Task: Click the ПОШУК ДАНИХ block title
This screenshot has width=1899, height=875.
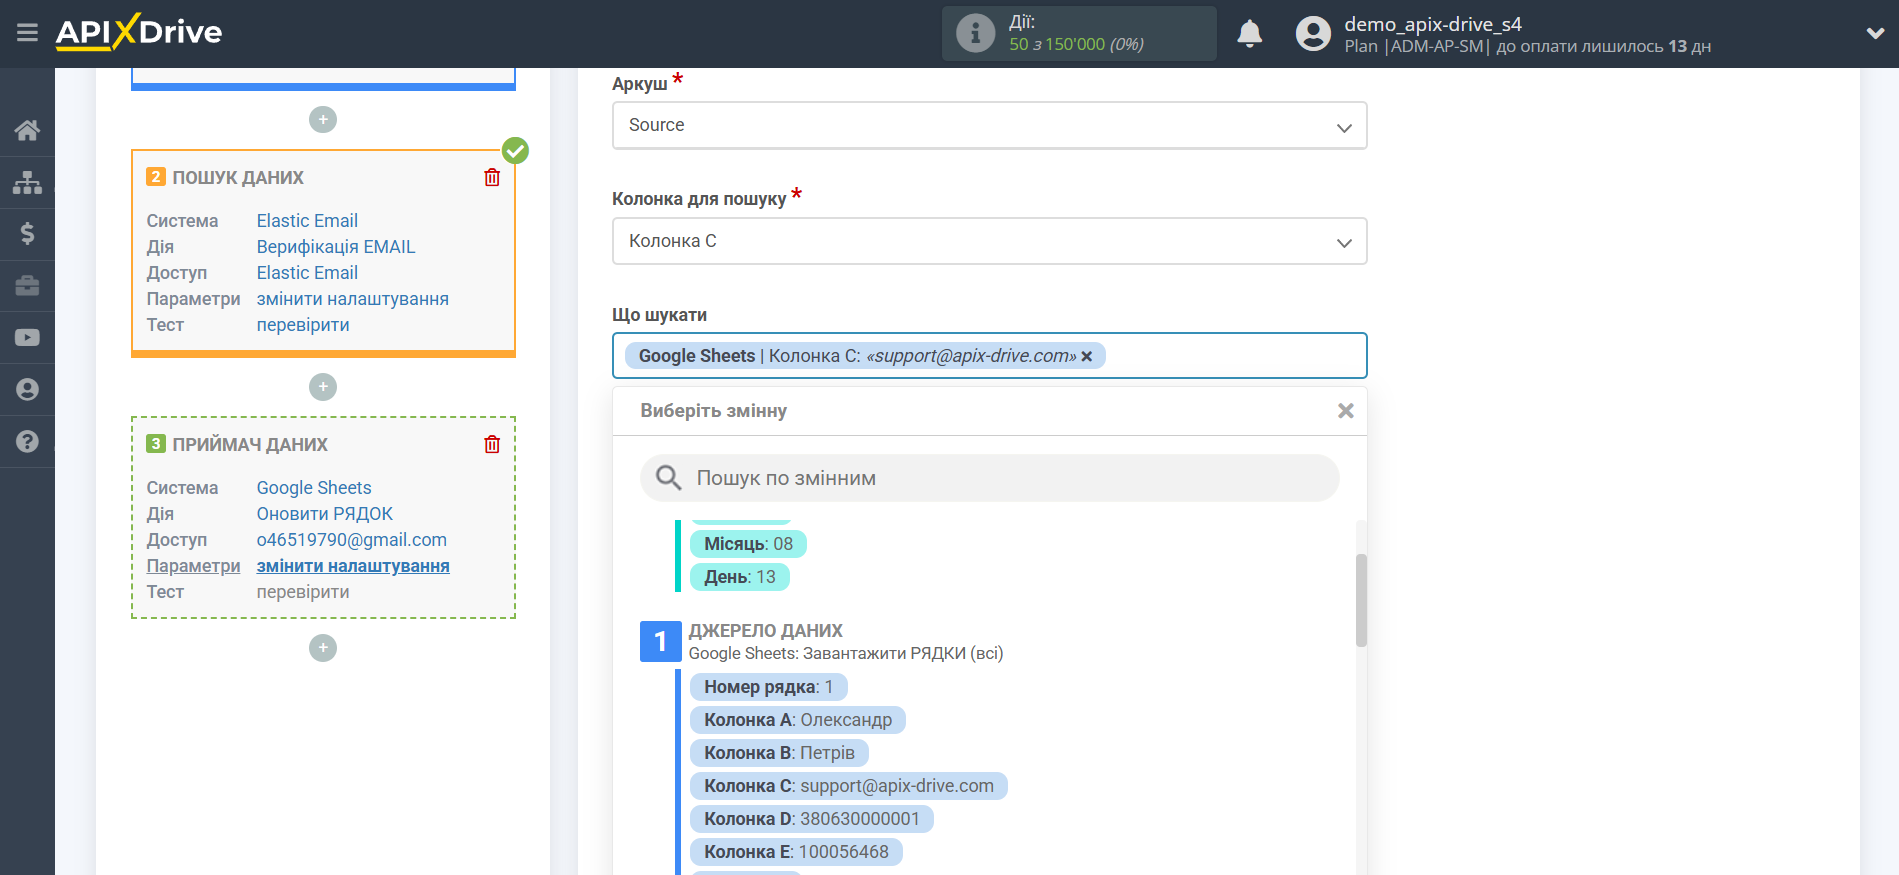Action: tap(238, 178)
